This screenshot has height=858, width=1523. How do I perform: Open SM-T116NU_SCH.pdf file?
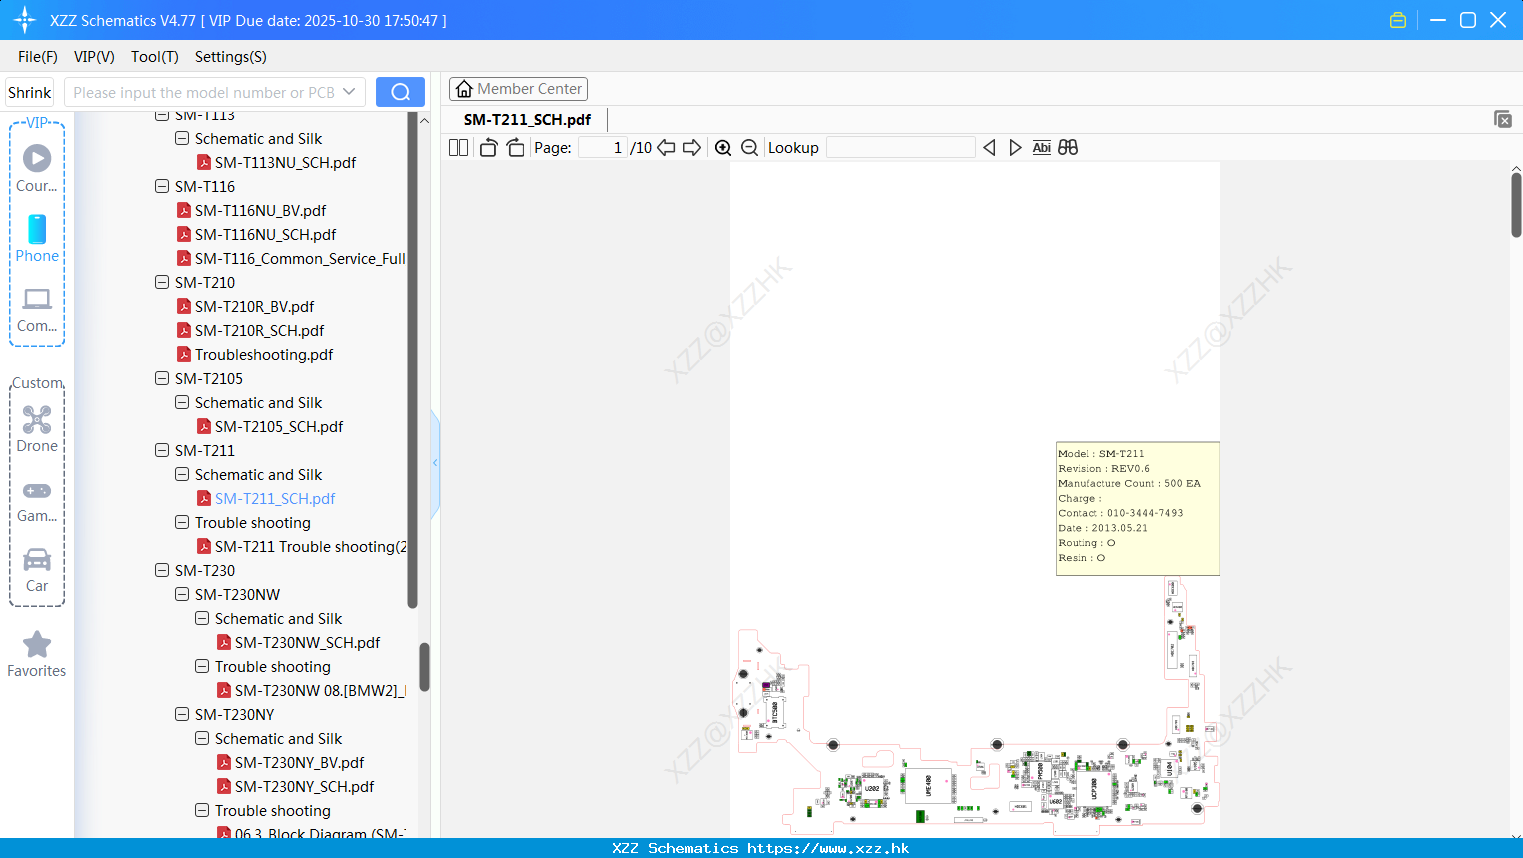click(x=265, y=234)
